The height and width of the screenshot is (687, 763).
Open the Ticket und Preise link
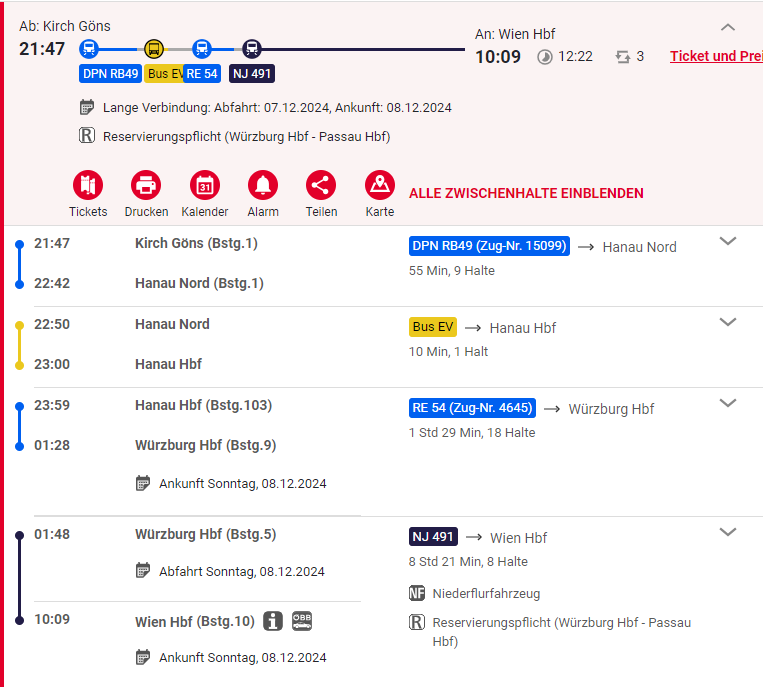(715, 56)
